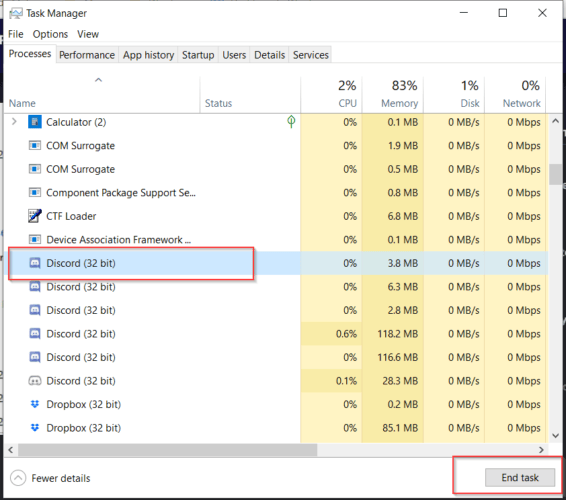Click the horizontal scrollbar thumb

167,450
